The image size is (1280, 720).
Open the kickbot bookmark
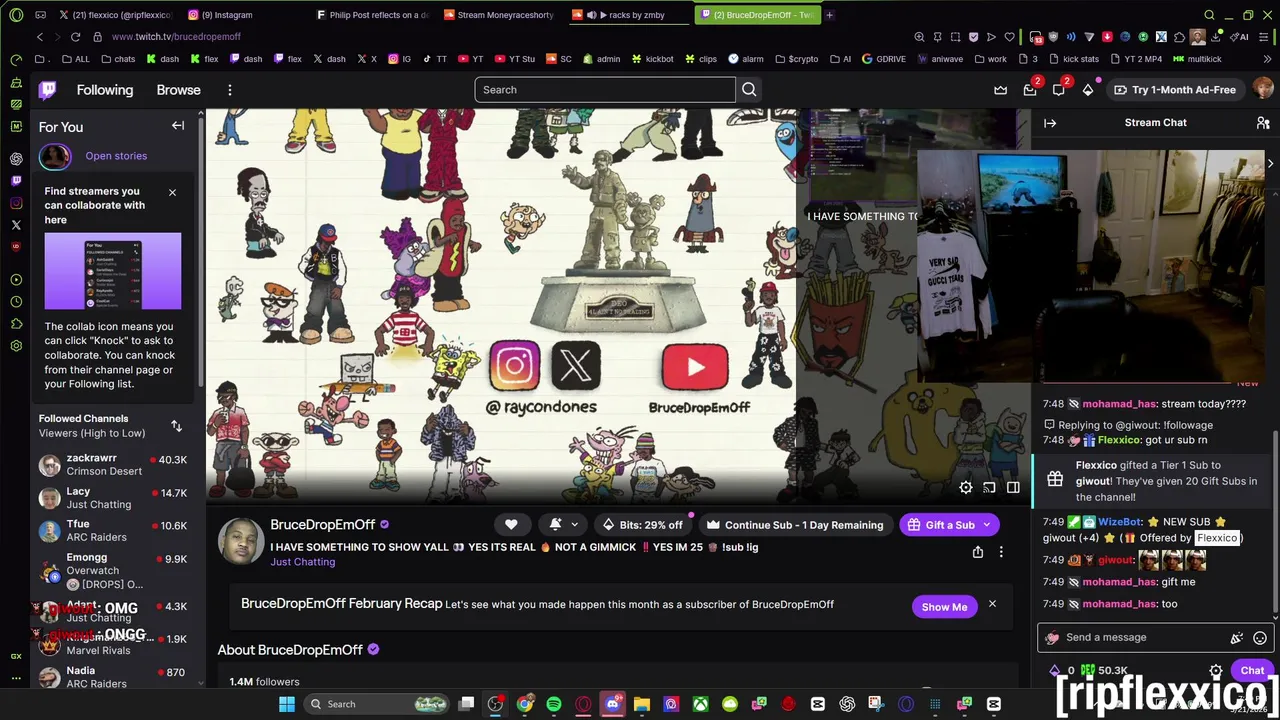pyautogui.click(x=652, y=59)
